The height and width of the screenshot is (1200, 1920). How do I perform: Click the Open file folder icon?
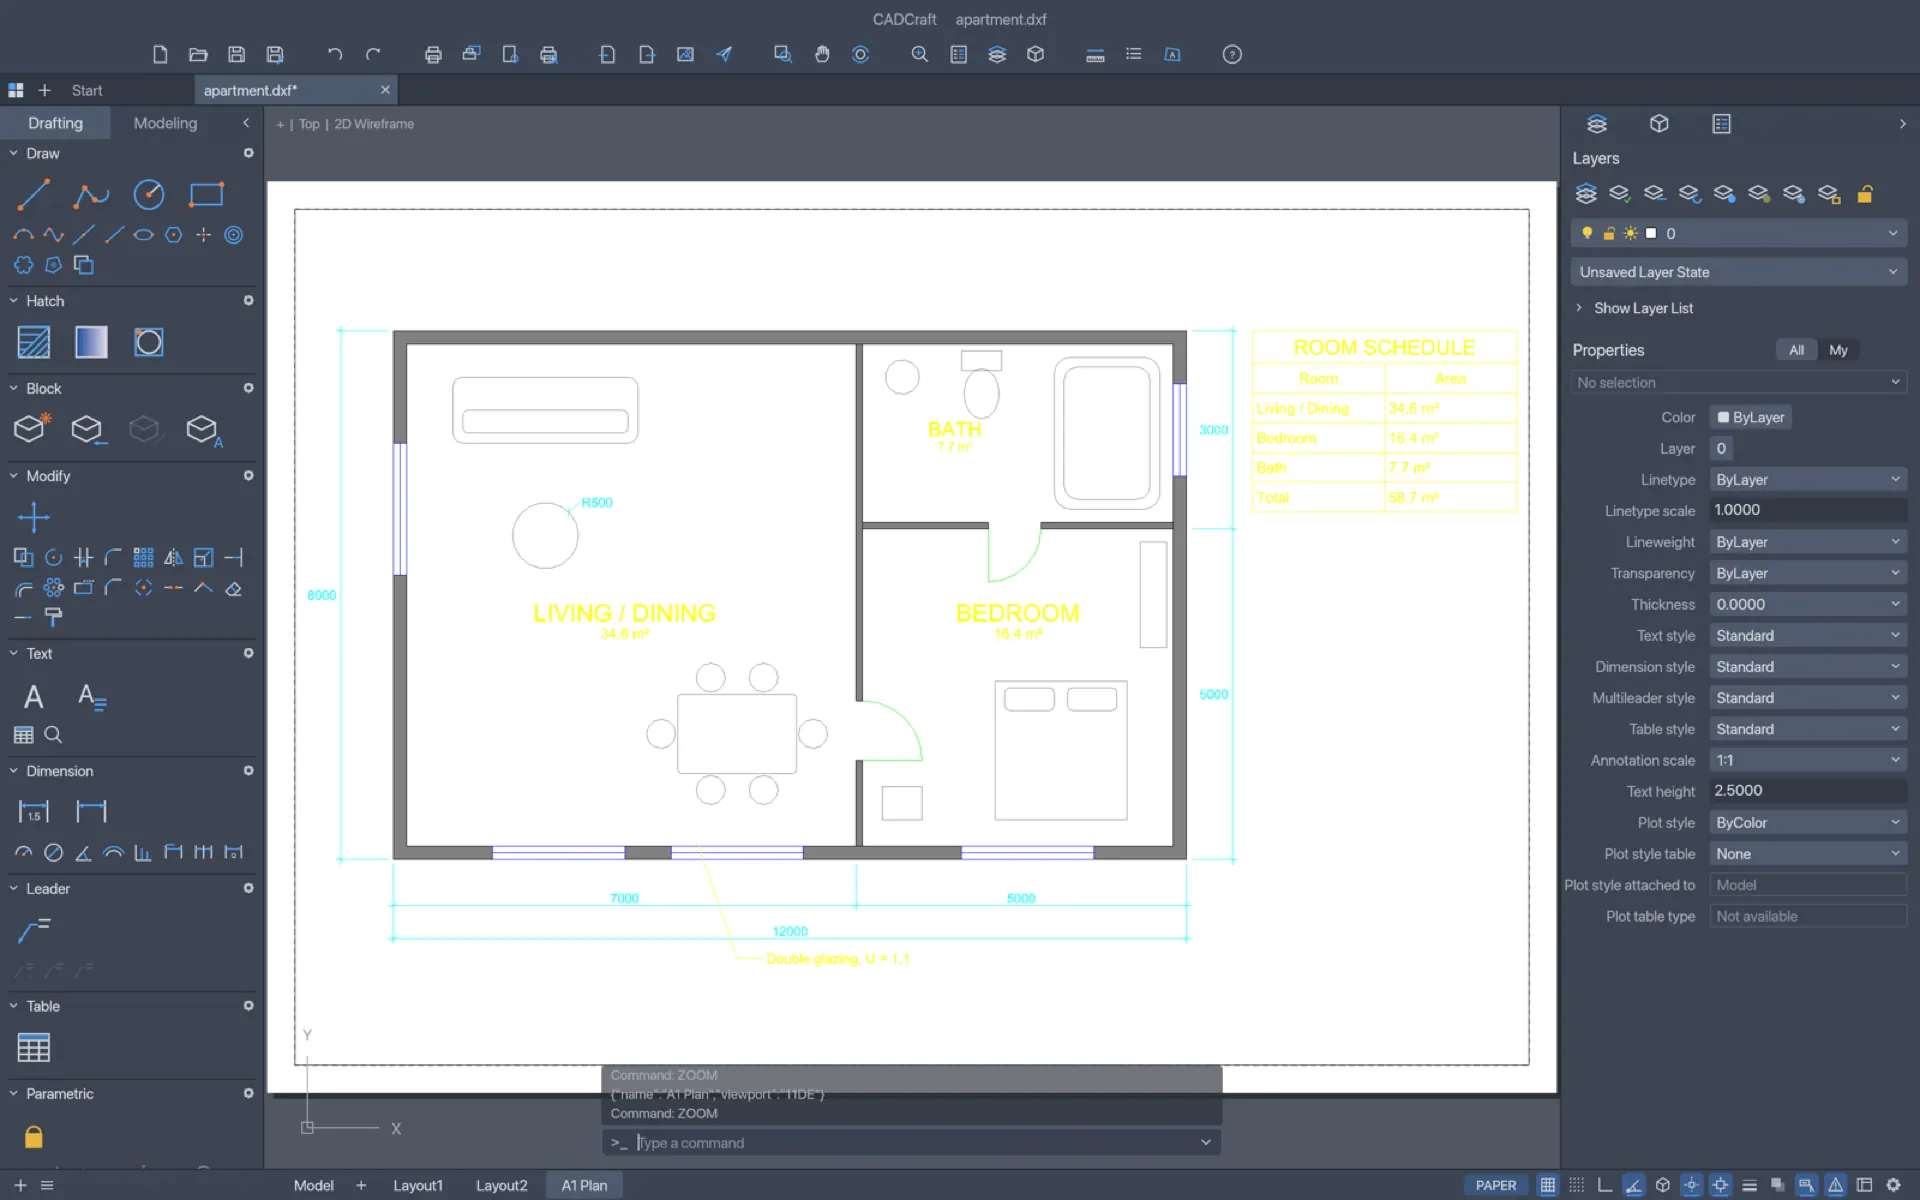(198, 55)
